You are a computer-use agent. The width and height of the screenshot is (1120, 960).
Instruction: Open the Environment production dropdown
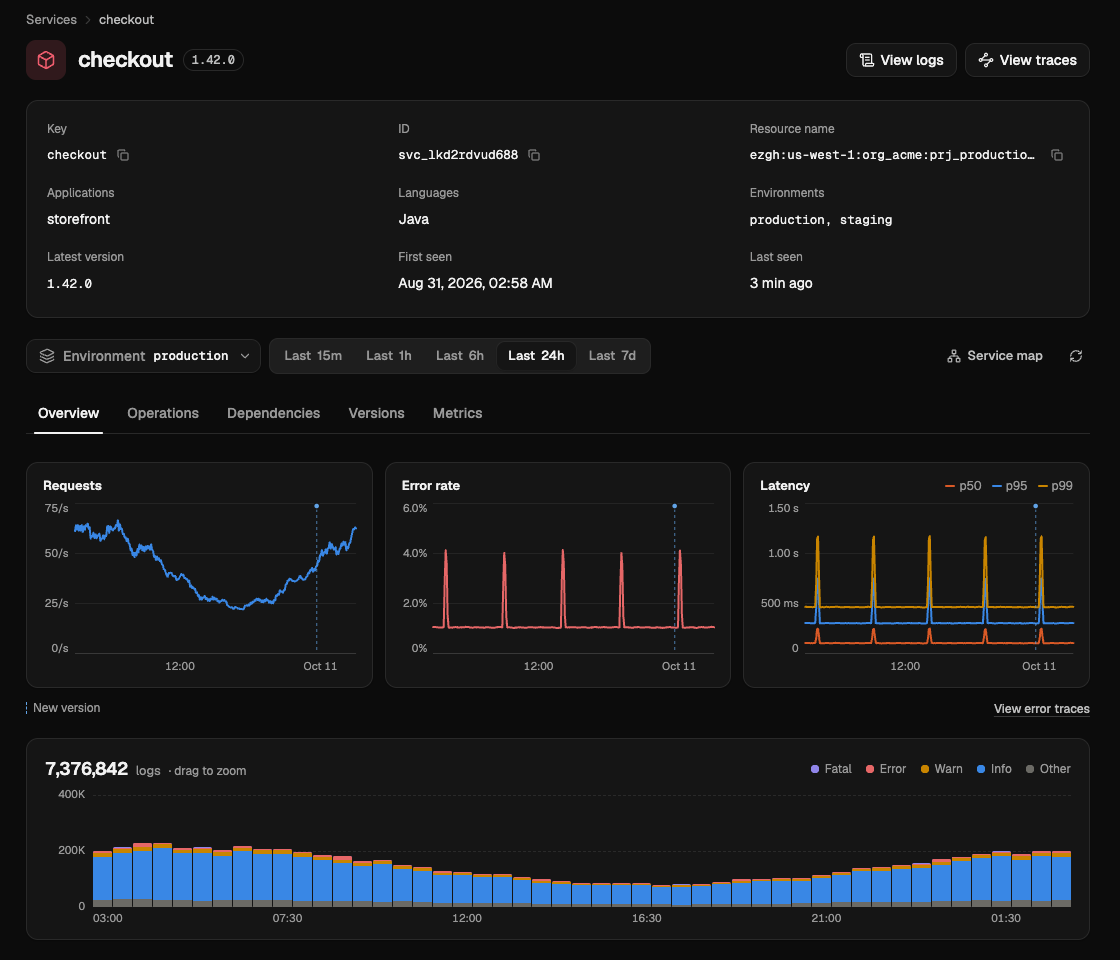144,356
